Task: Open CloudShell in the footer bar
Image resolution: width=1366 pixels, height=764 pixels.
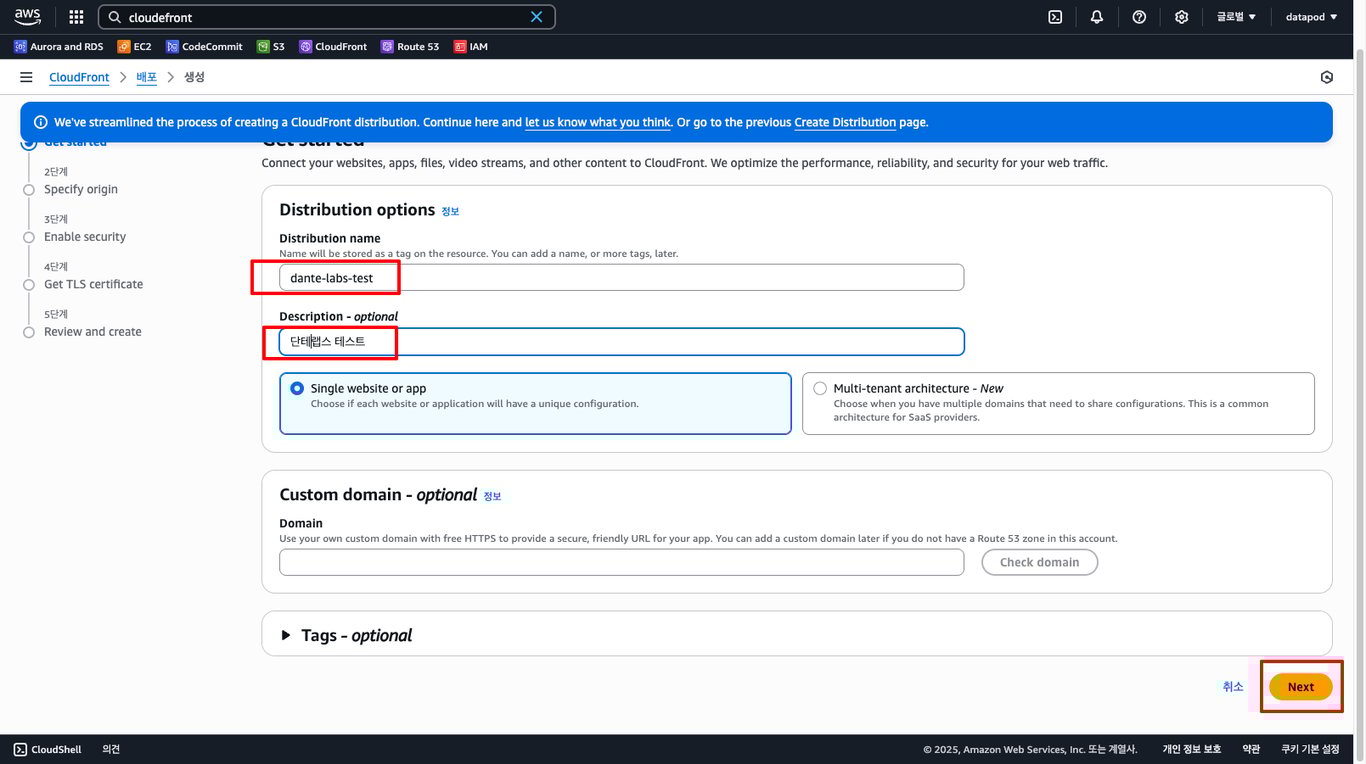Action: [47, 749]
